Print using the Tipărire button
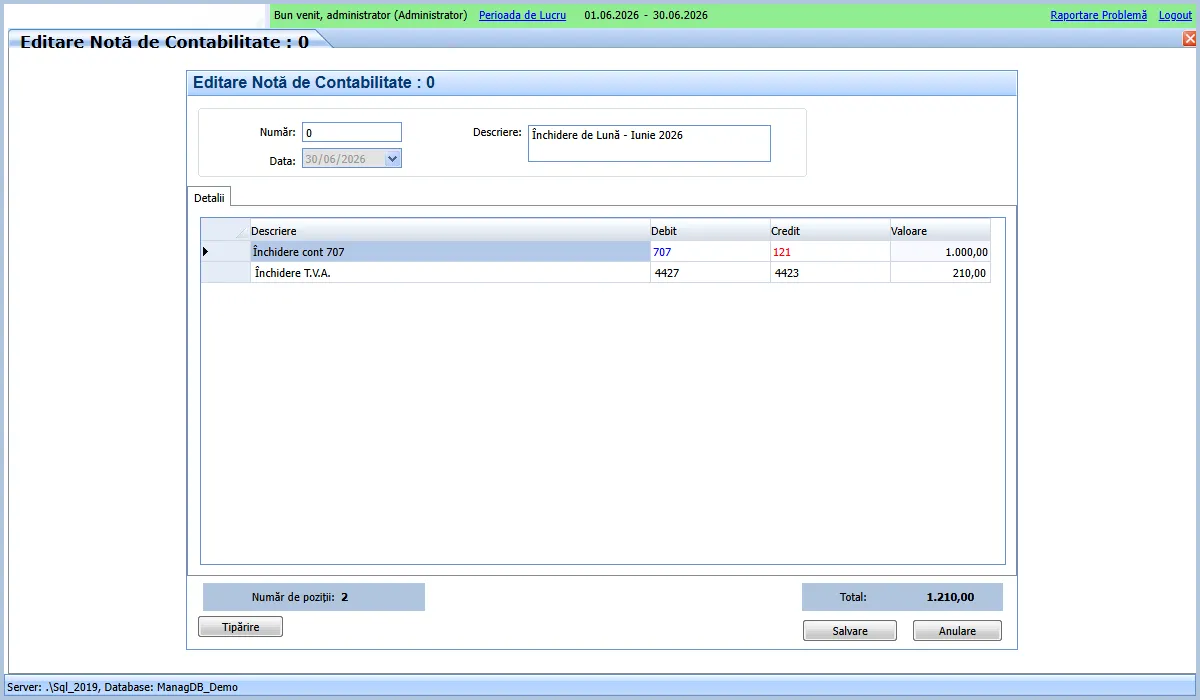Image resolution: width=1200 pixels, height=700 pixels. [x=240, y=626]
